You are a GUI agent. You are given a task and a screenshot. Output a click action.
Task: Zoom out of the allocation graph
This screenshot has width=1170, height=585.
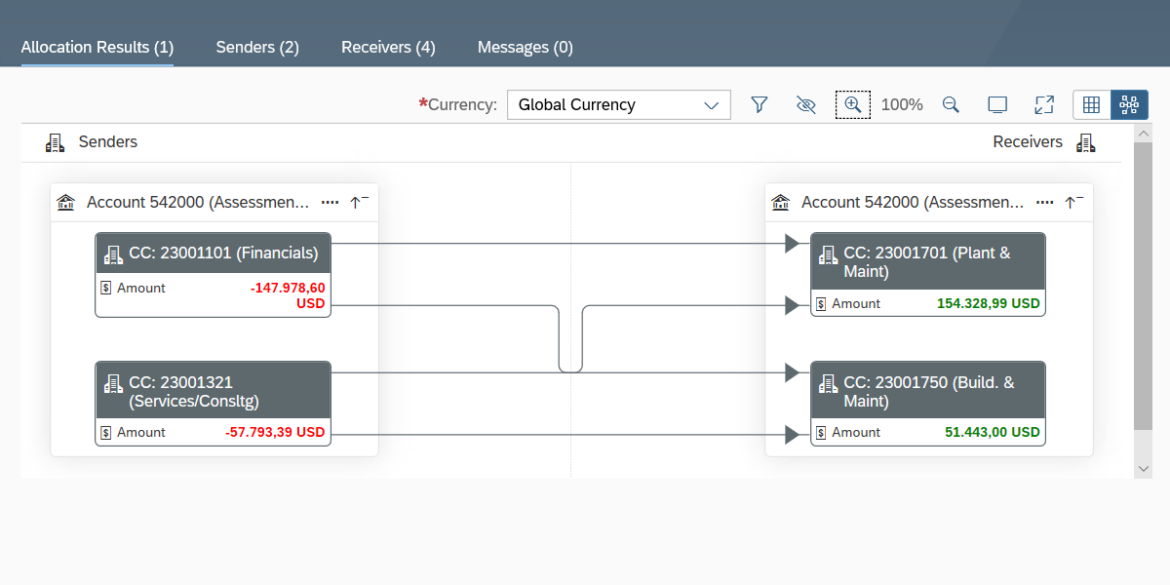951,105
